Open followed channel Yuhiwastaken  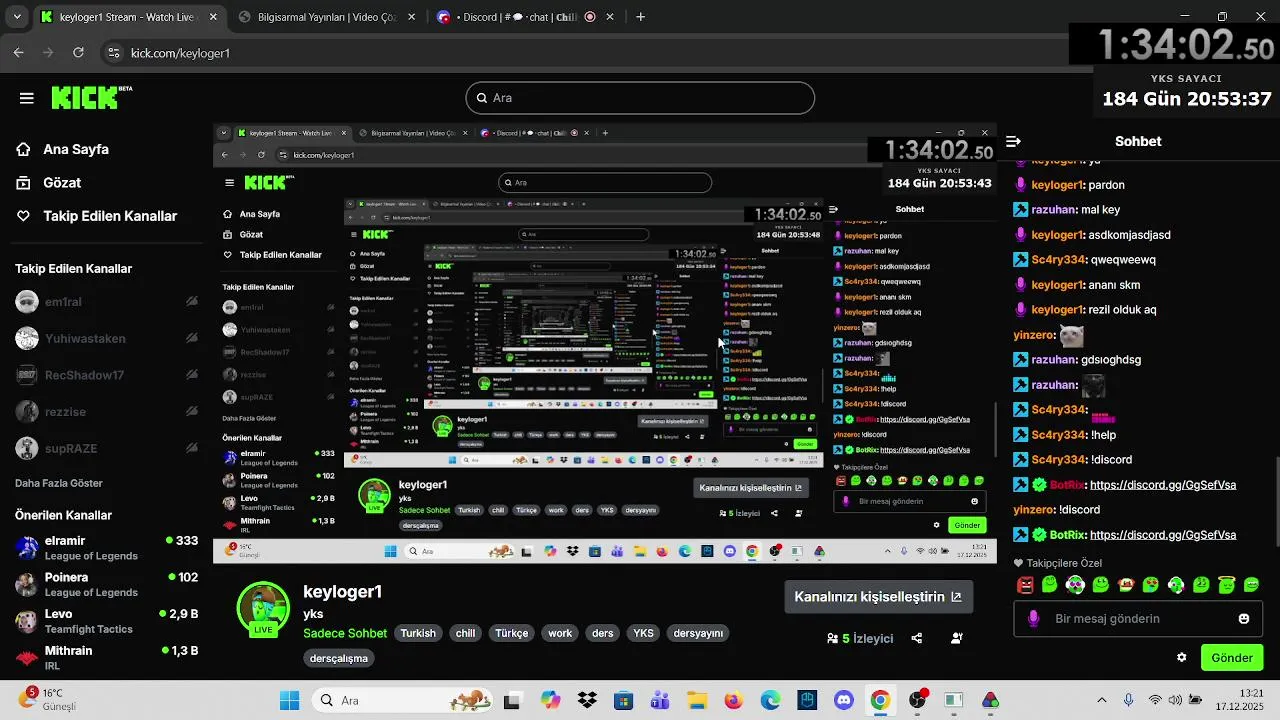pyautogui.click(x=107, y=338)
